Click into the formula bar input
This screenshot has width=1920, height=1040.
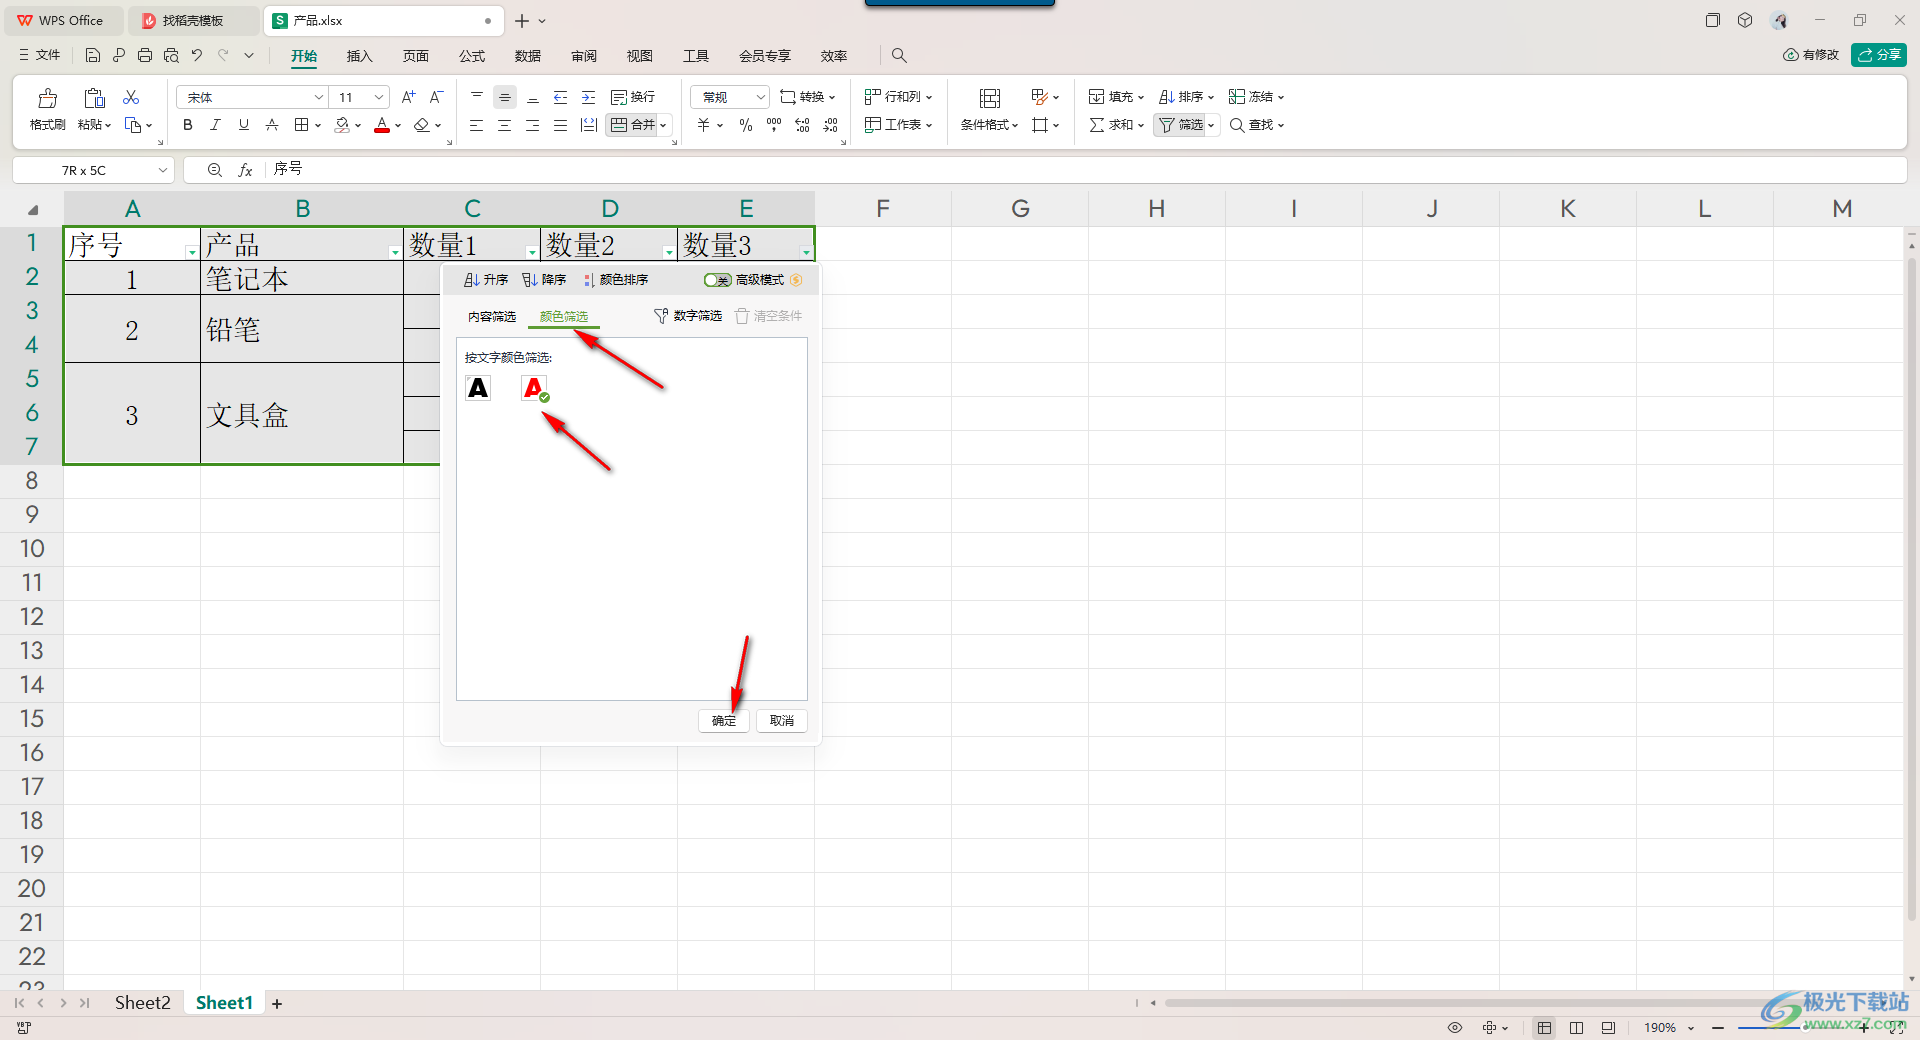coord(1085,170)
